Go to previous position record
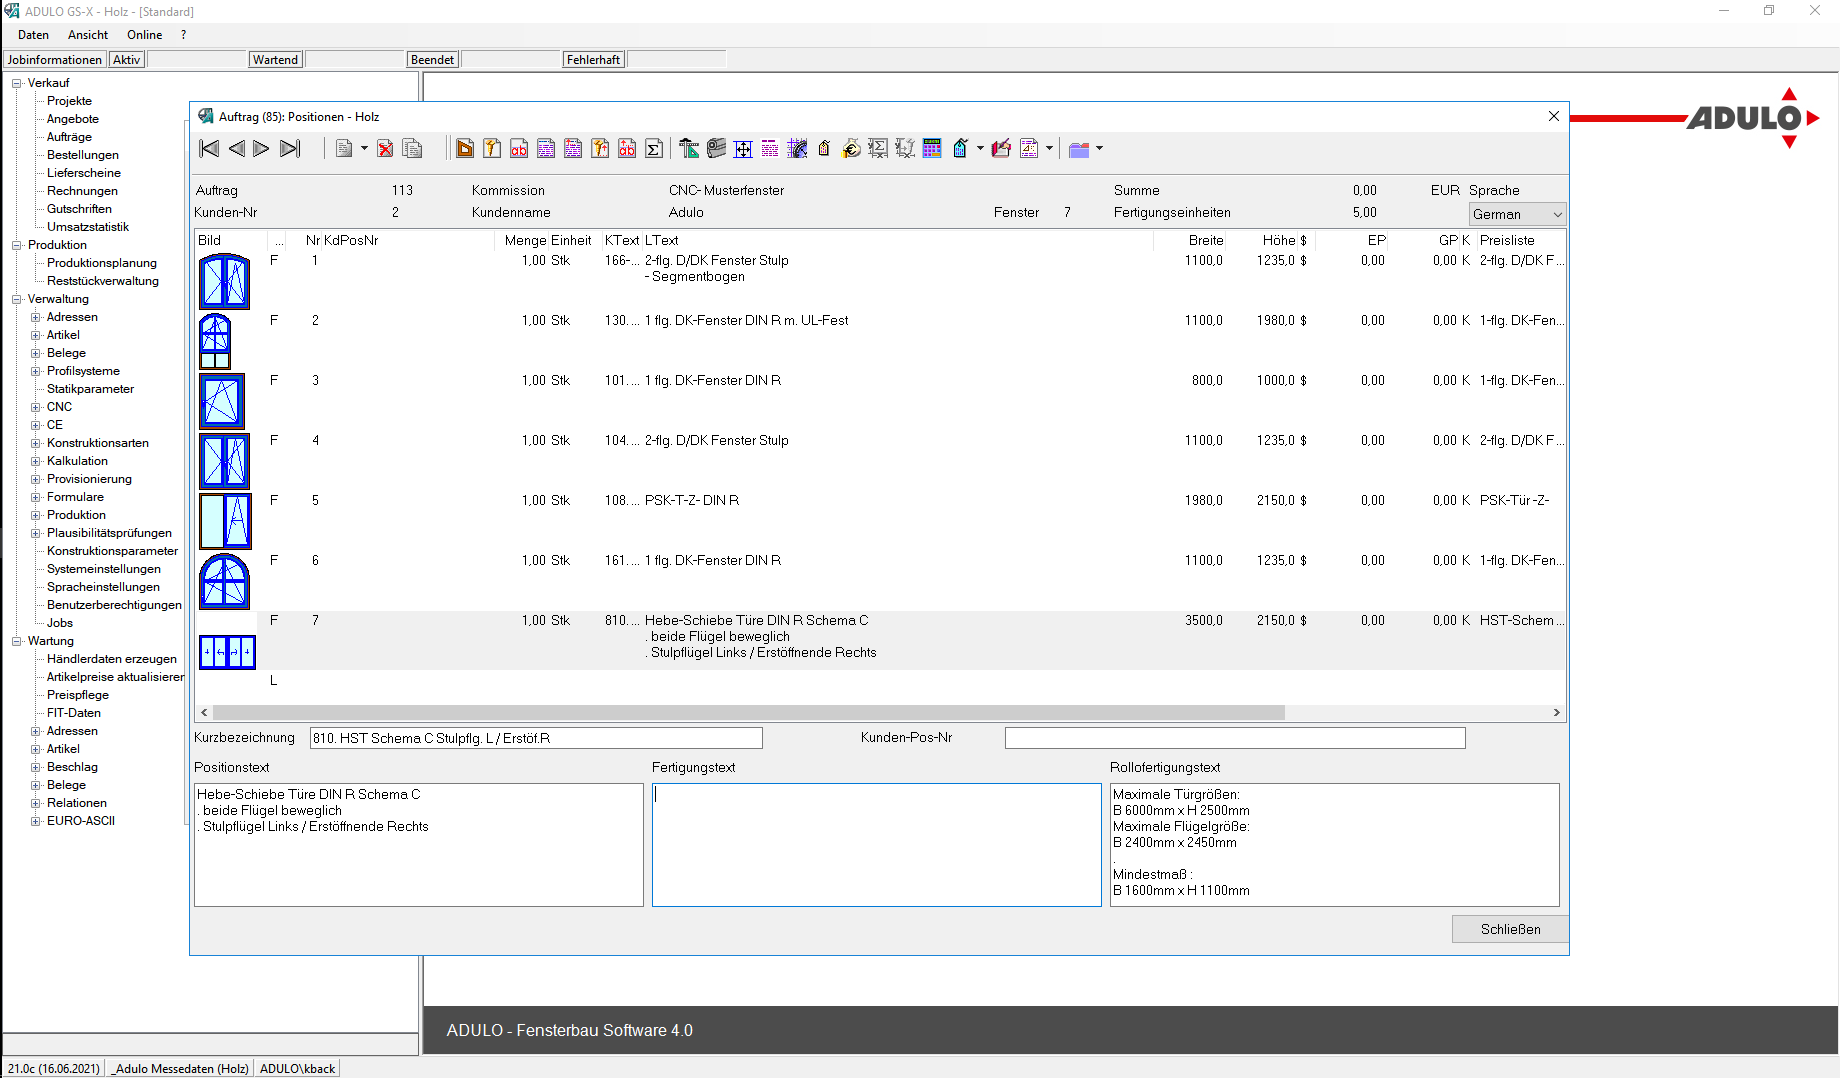Viewport: 1840px width, 1078px height. click(x=236, y=149)
